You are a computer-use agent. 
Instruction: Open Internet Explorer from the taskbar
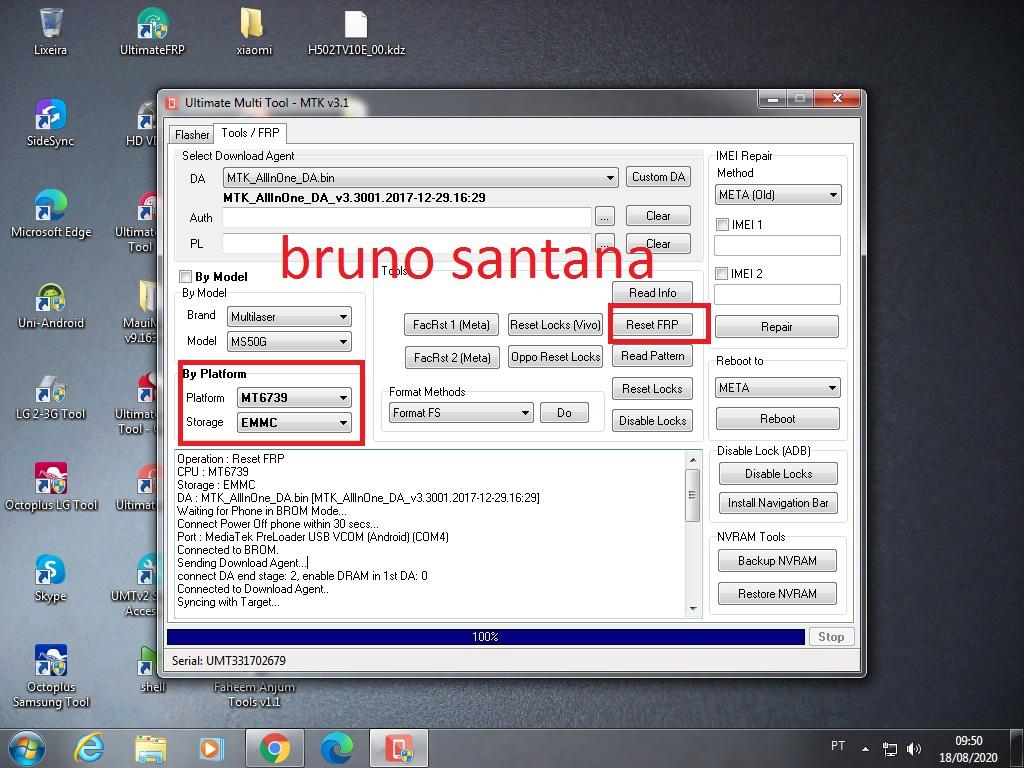pyautogui.click(x=89, y=748)
